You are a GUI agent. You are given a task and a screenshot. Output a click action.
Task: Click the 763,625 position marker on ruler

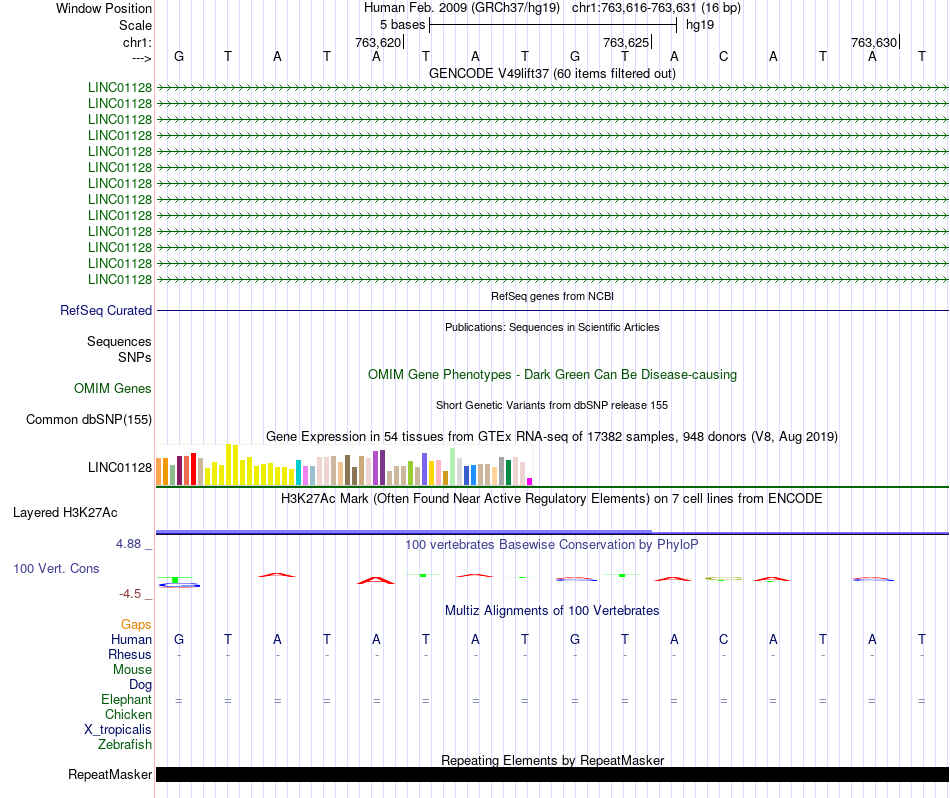(626, 42)
